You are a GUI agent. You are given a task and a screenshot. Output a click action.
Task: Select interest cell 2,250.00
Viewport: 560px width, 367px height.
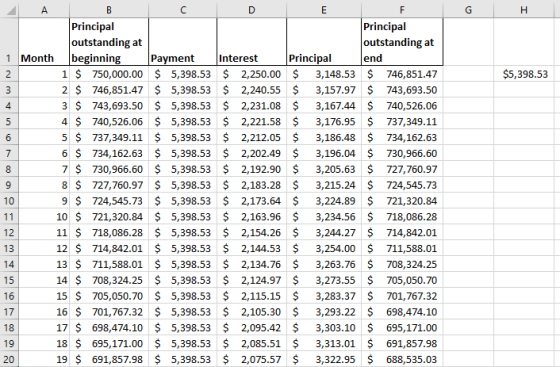point(251,74)
